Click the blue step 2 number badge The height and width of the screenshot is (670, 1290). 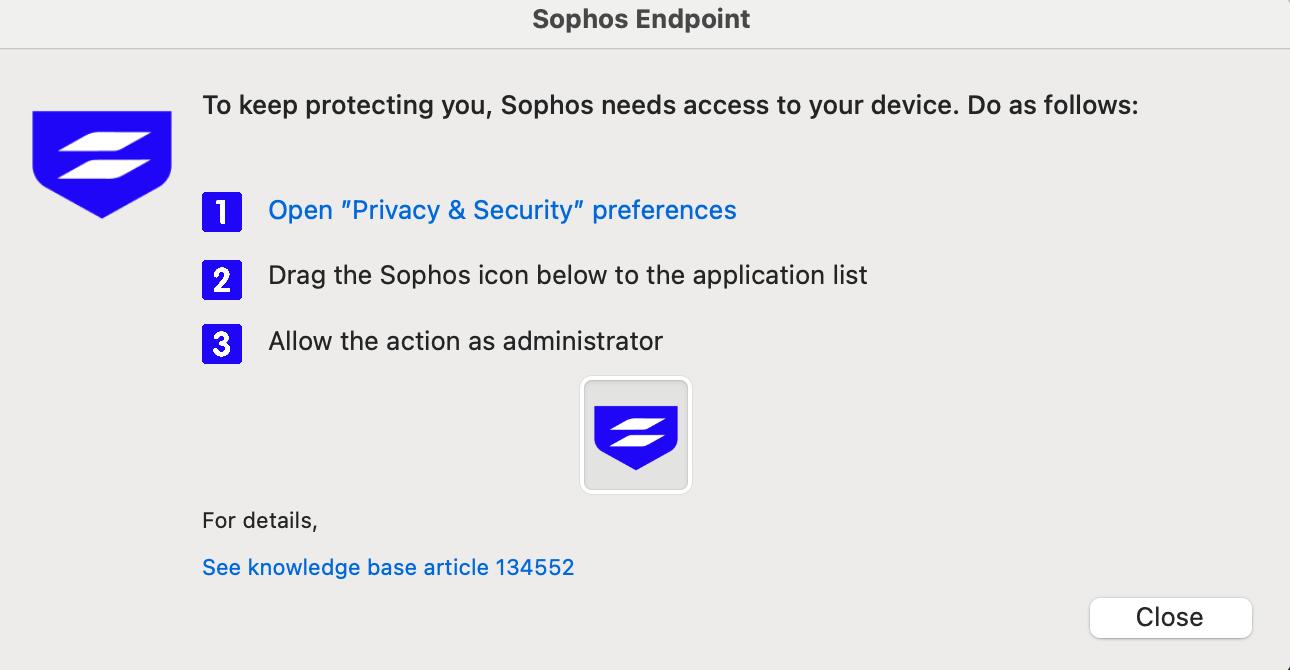(222, 277)
